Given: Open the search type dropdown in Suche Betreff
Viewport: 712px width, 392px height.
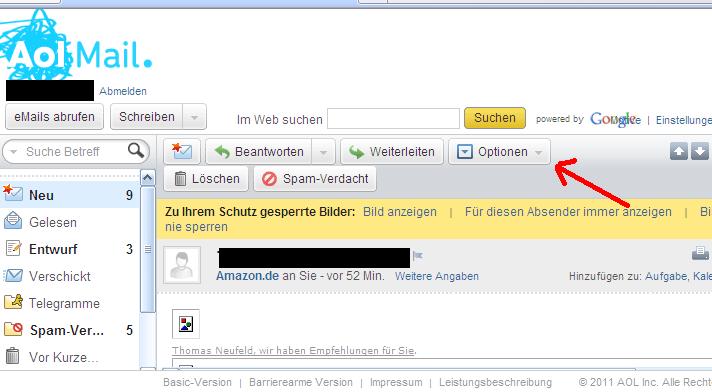Looking at the screenshot, I should [x=13, y=152].
